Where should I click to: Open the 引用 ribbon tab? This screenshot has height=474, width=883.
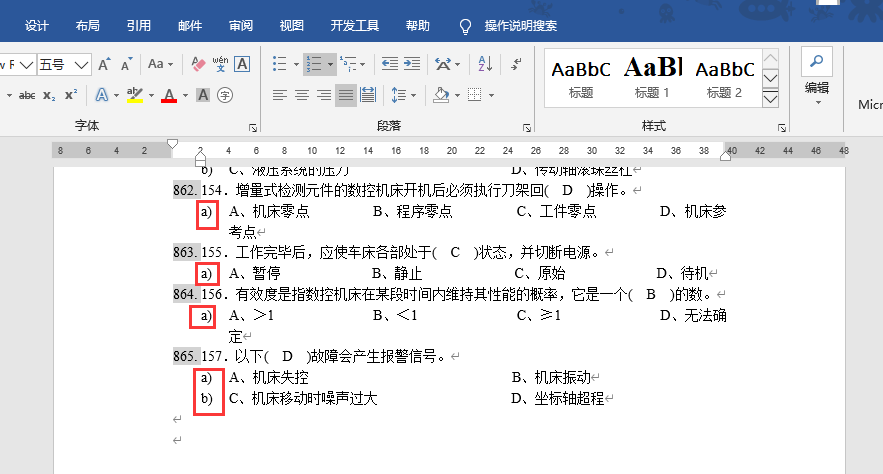139,25
